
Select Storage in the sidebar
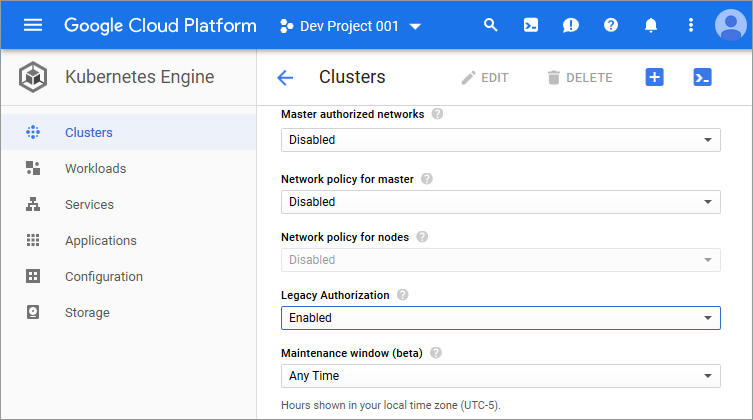129,312
